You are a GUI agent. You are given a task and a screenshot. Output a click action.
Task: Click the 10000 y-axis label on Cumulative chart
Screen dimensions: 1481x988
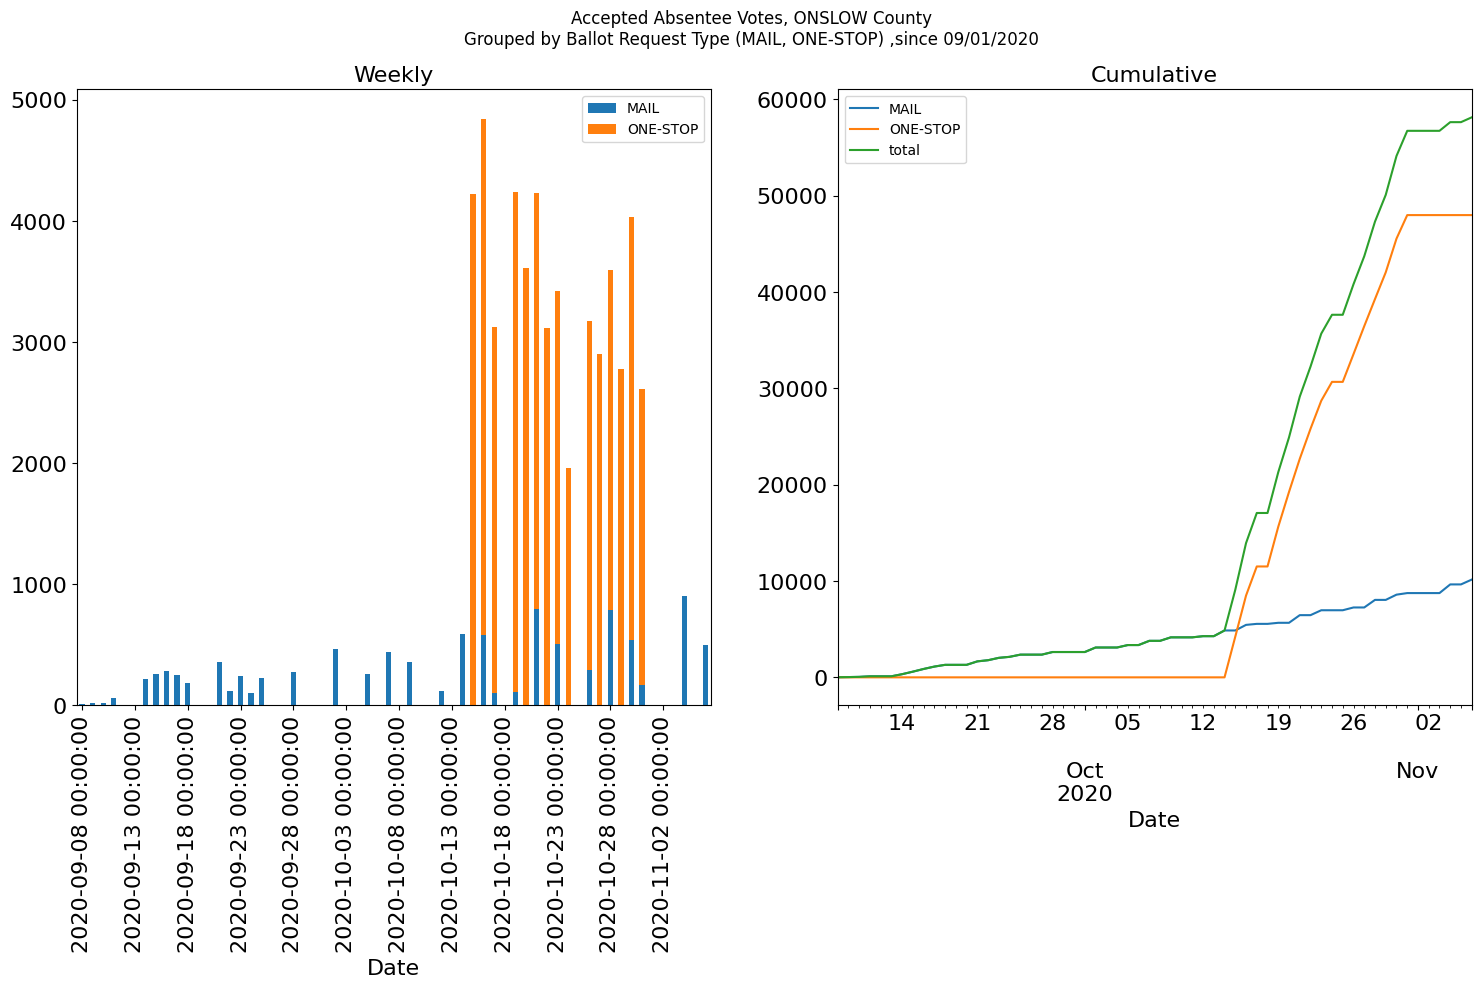(792, 582)
